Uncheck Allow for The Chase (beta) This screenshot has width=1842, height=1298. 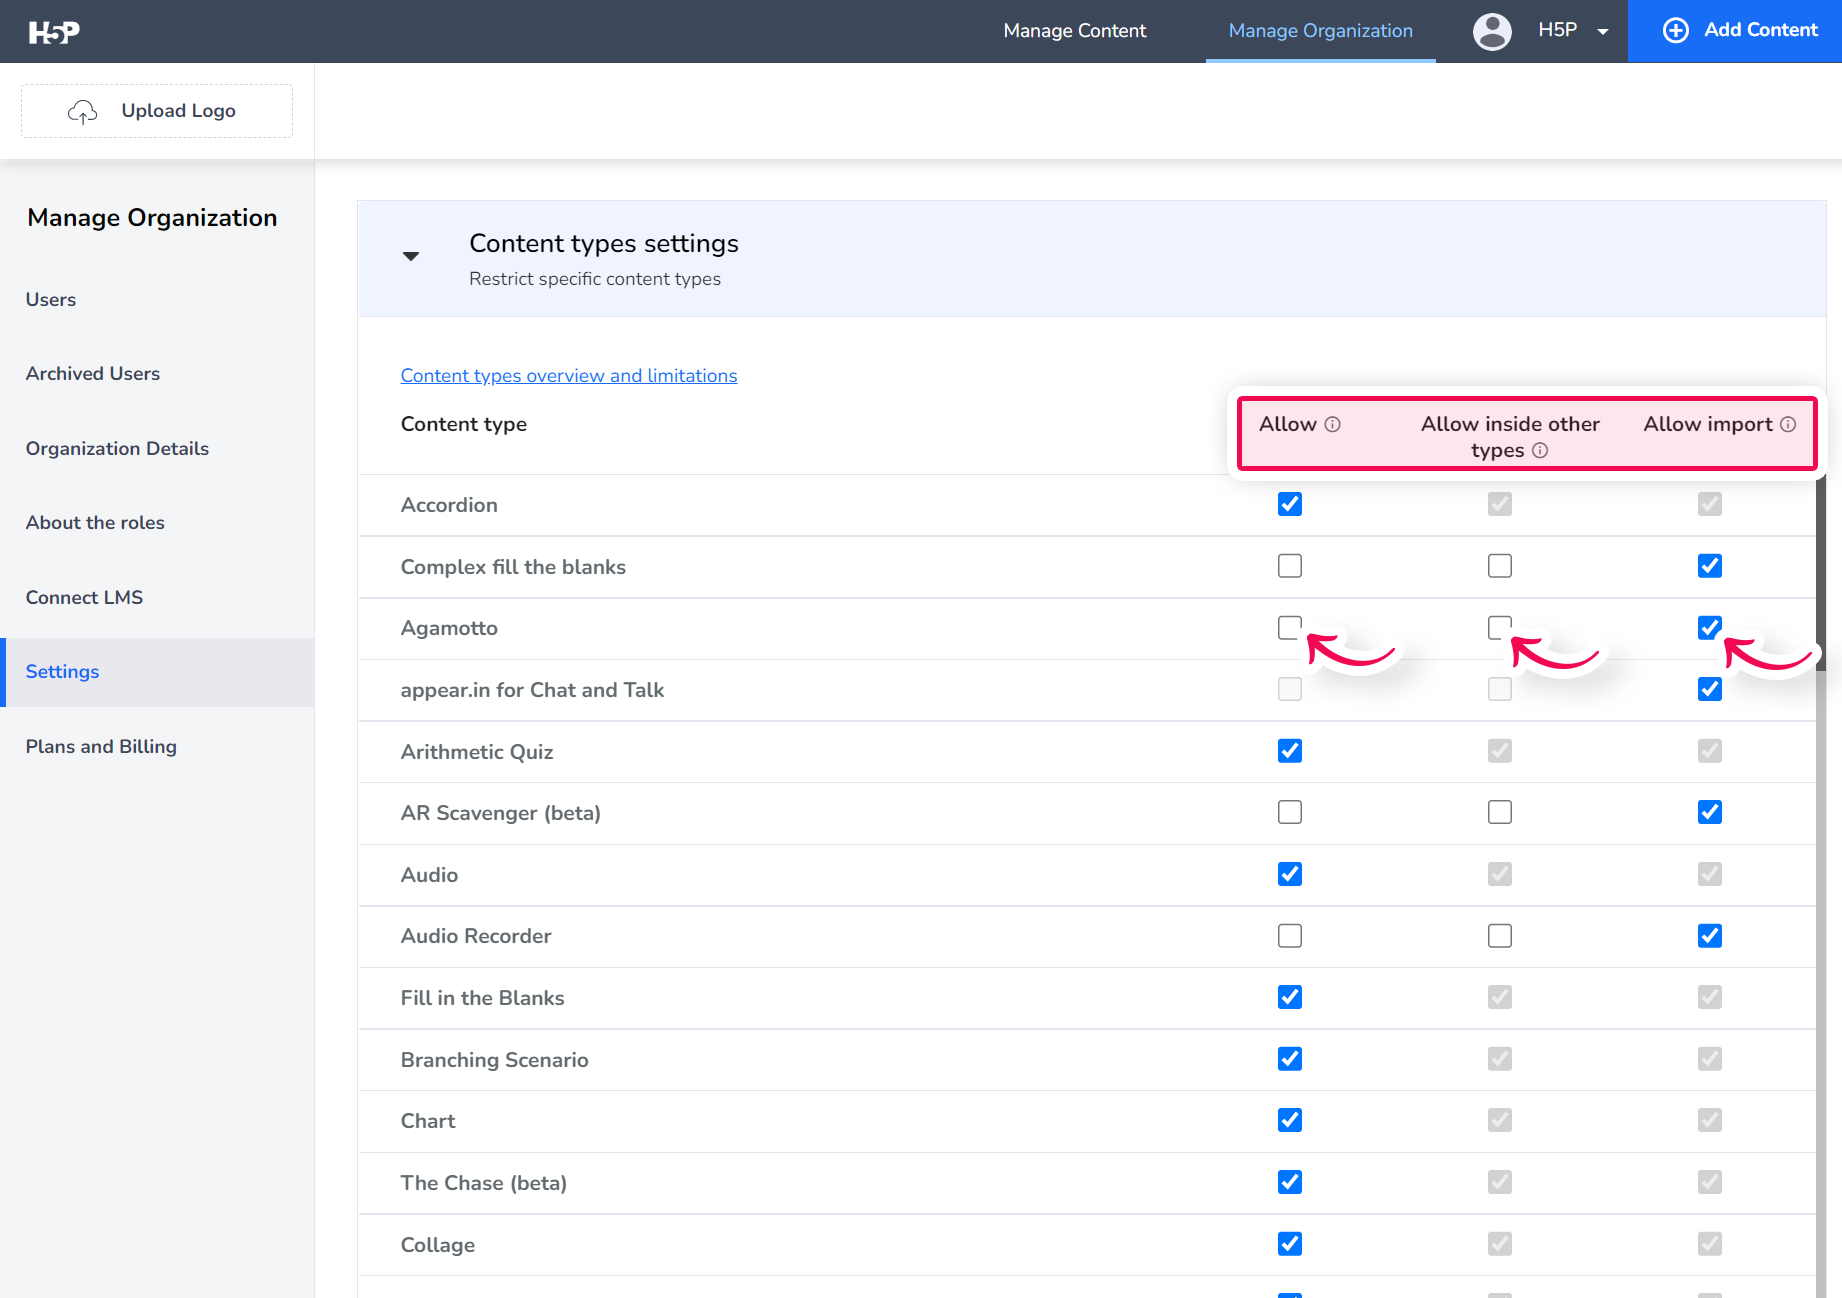pos(1290,1182)
